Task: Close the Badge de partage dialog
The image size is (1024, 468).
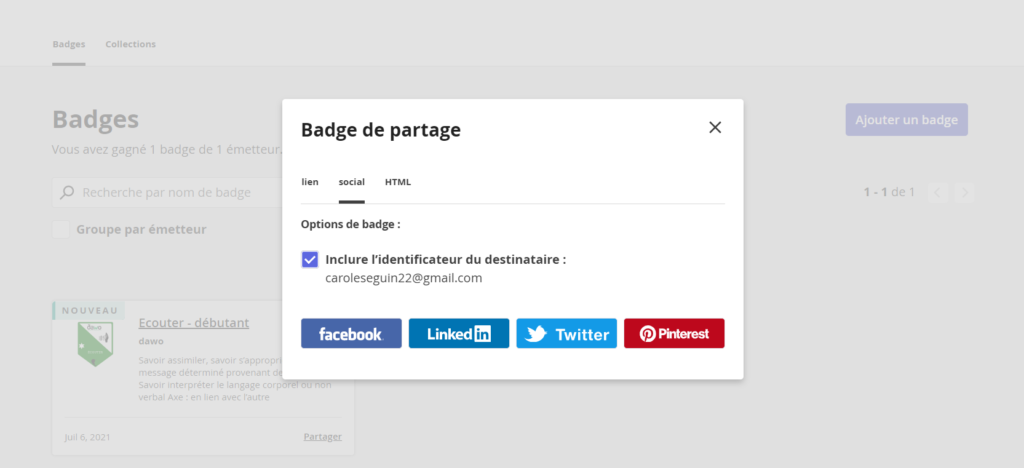Action: (715, 127)
